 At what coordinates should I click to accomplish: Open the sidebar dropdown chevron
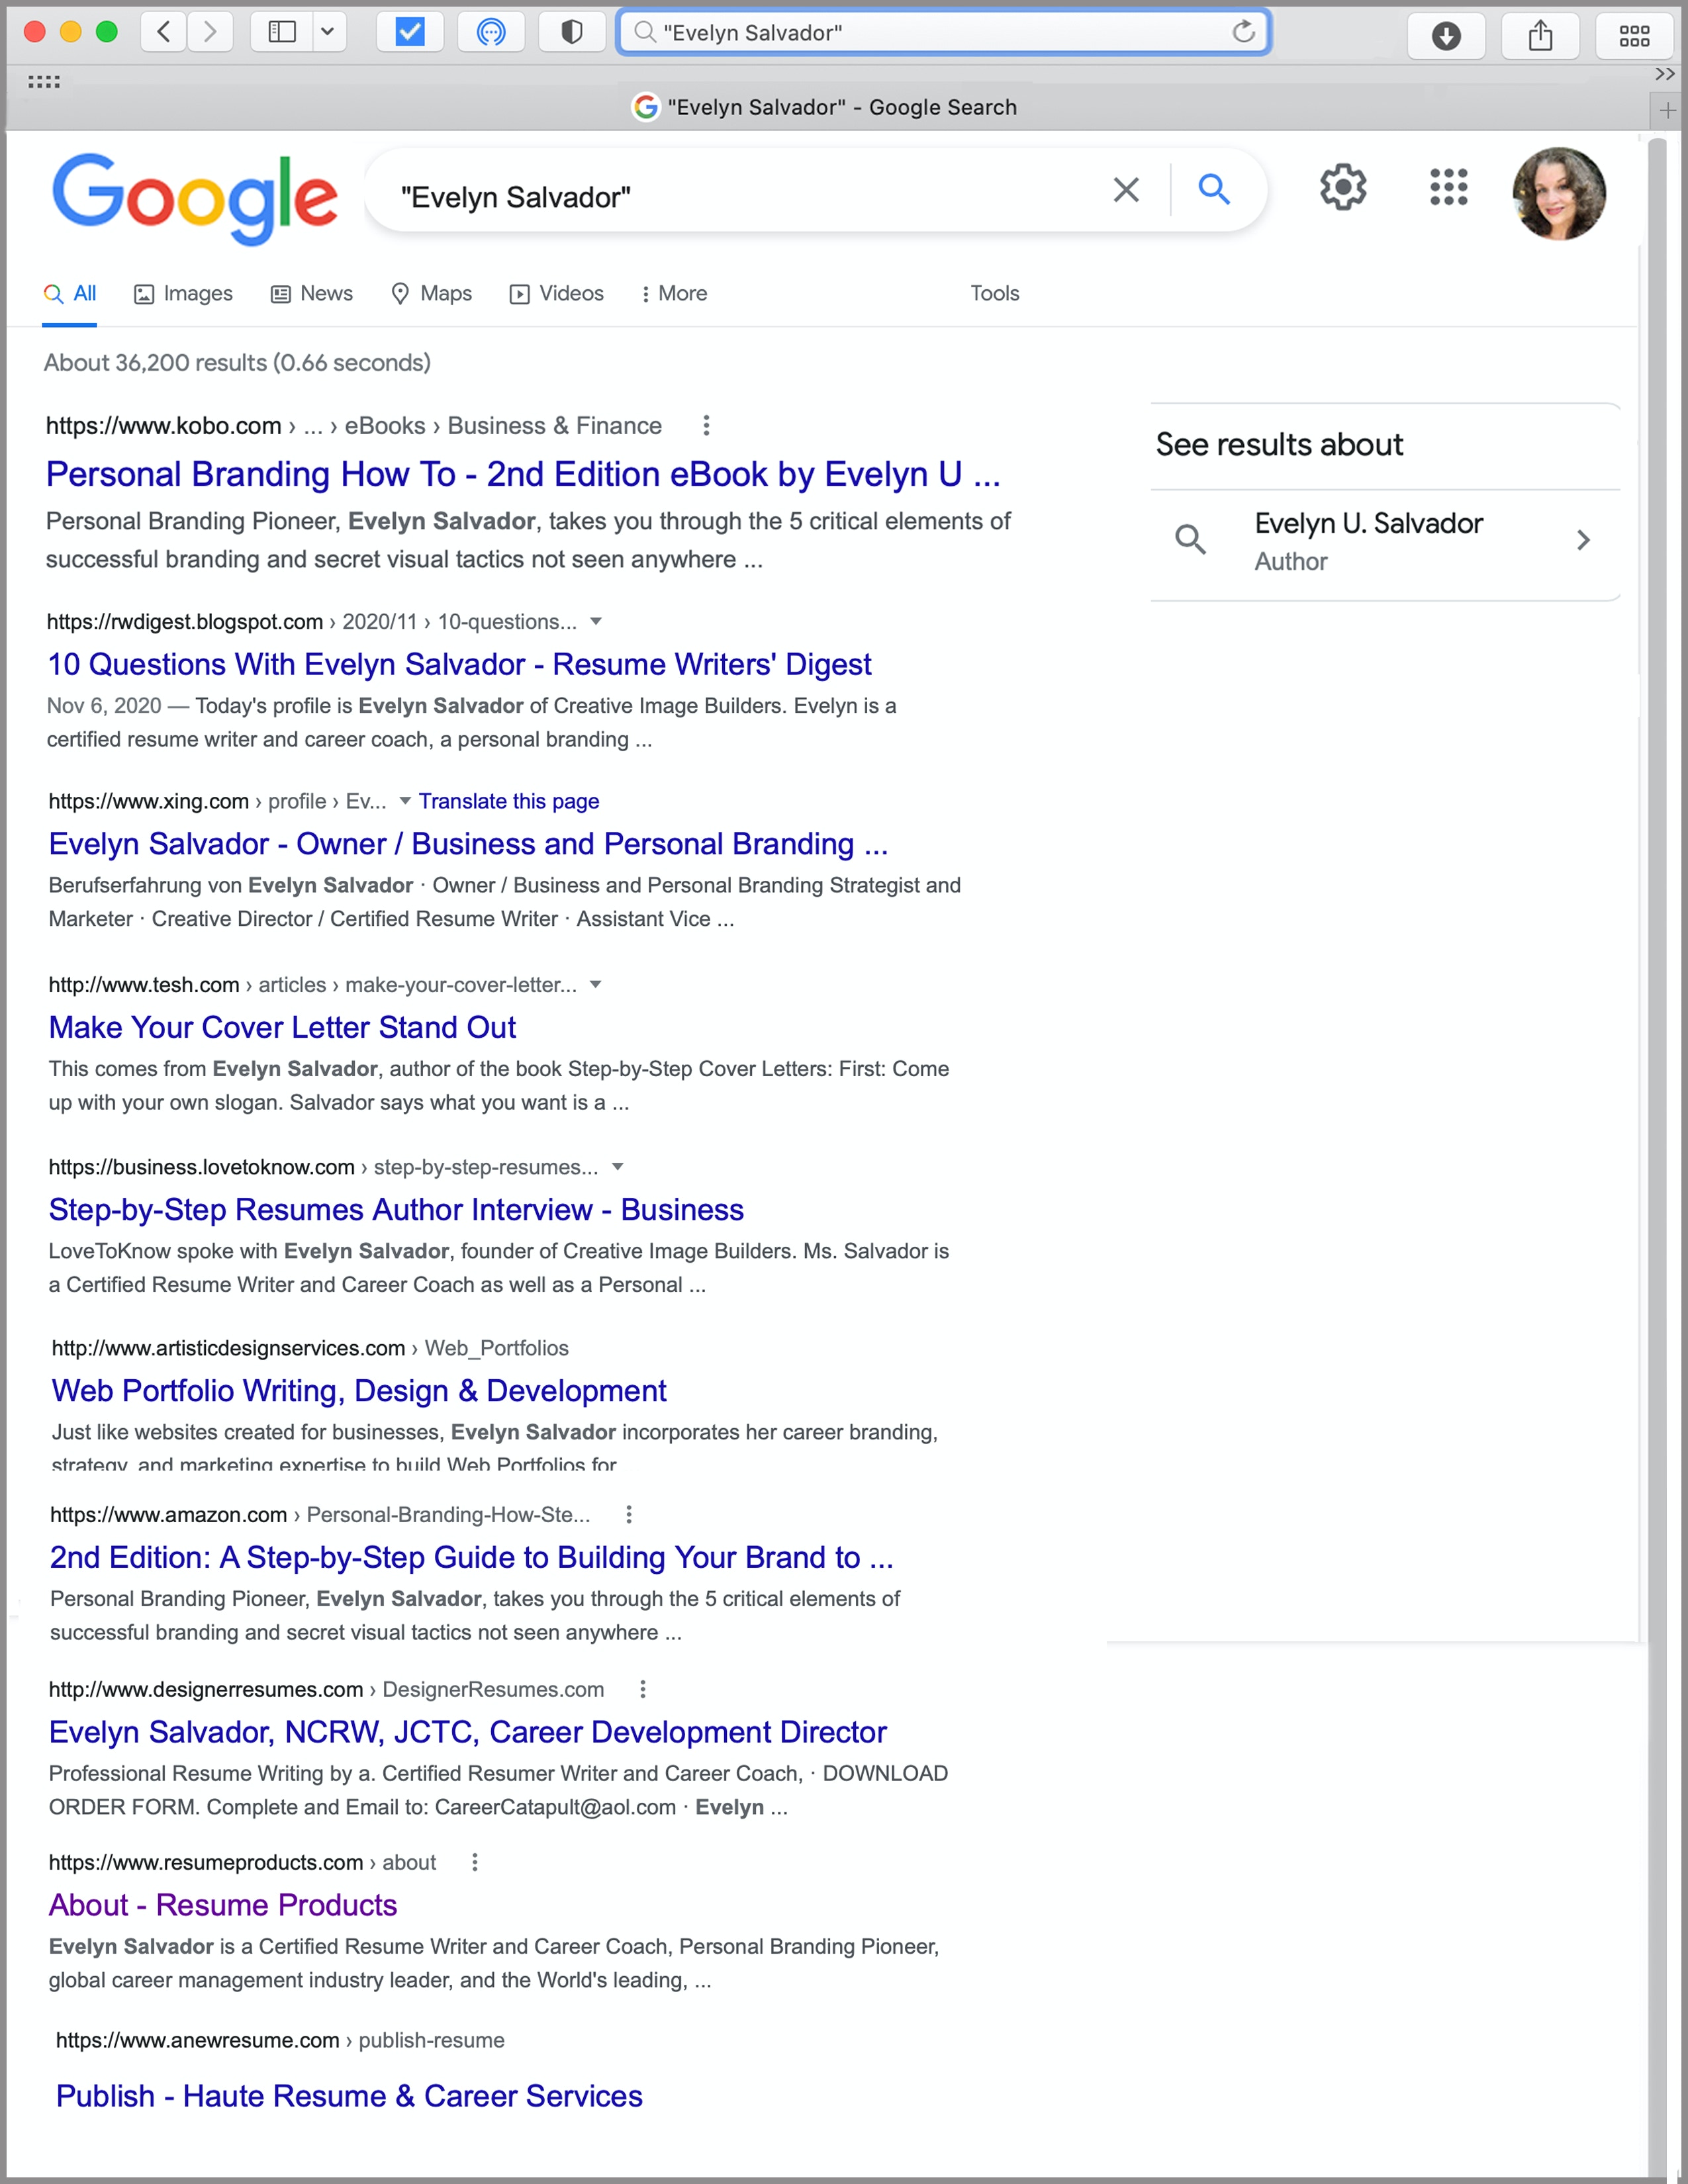tap(328, 32)
